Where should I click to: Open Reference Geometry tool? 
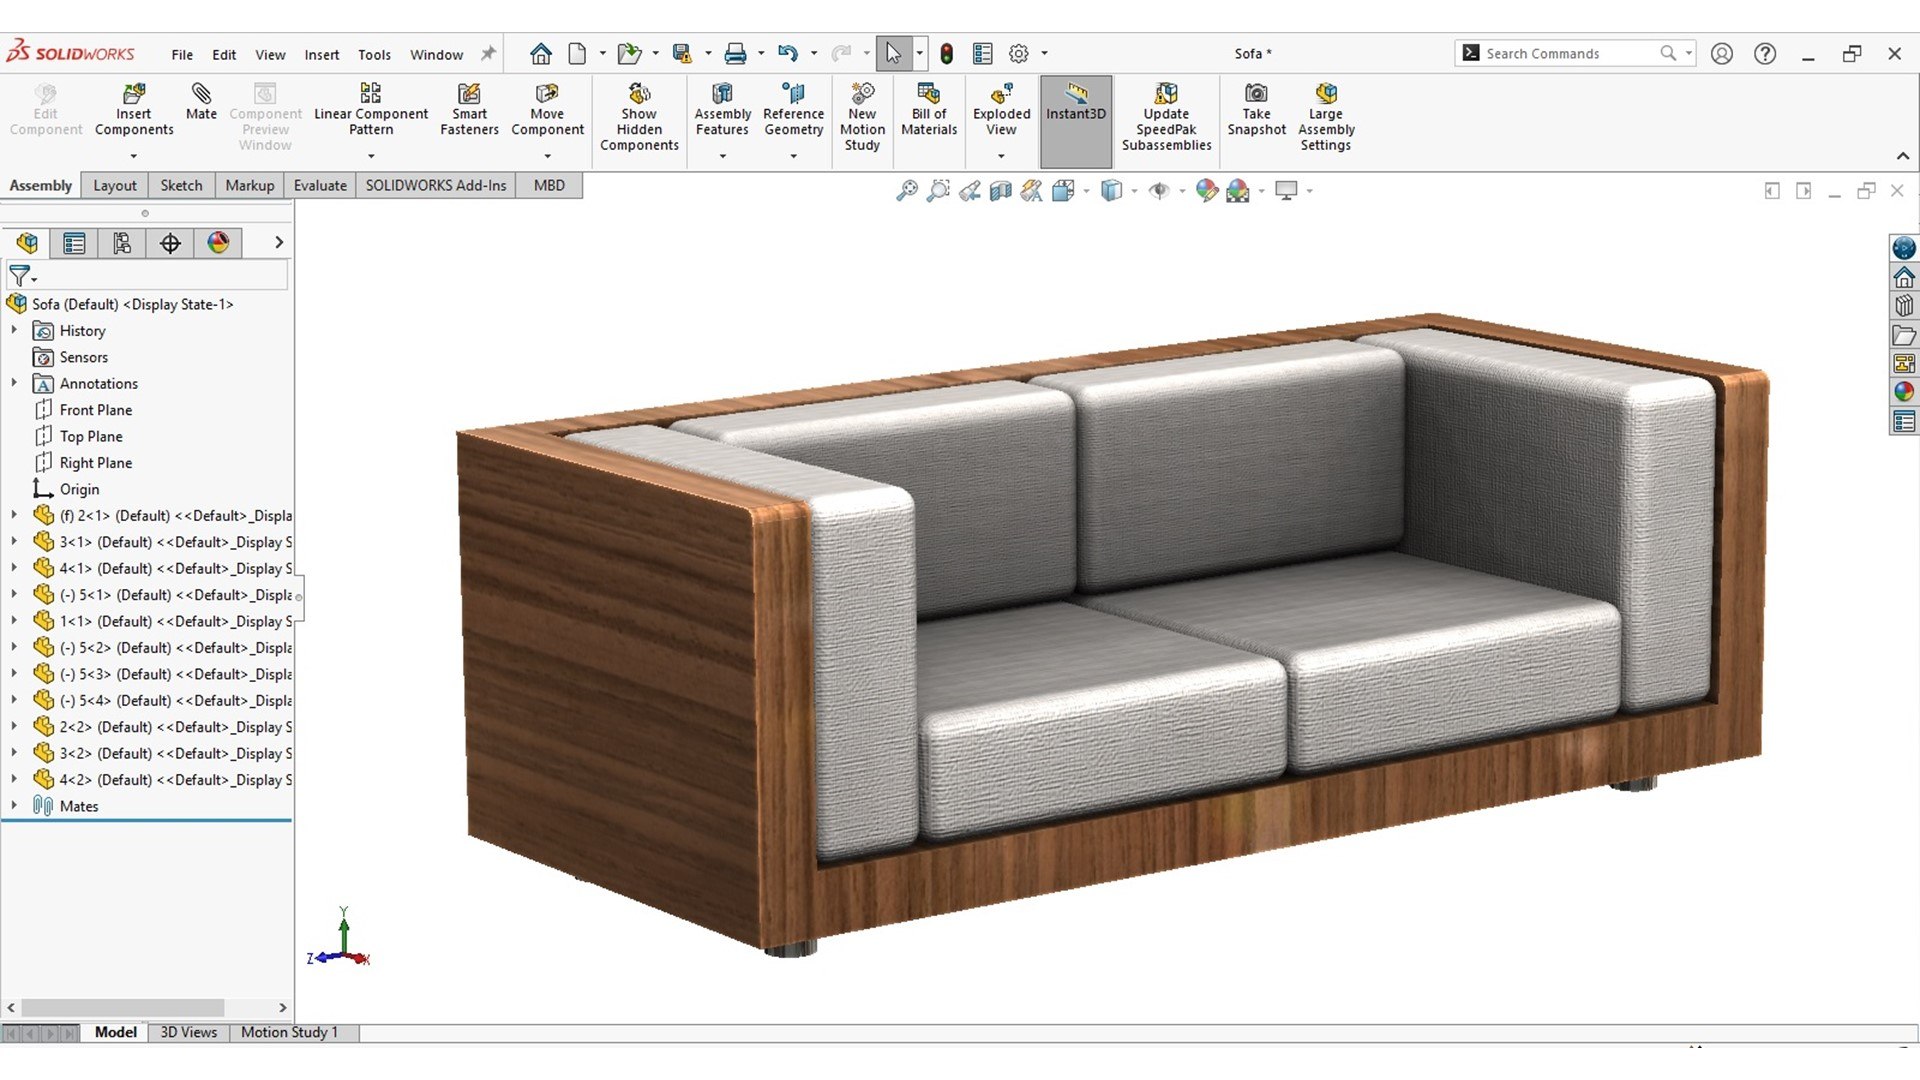tap(793, 110)
